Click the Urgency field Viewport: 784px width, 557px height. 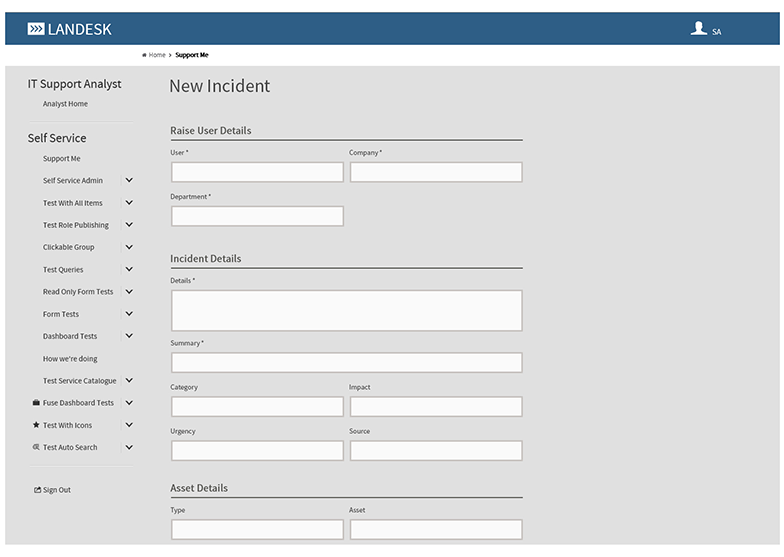tap(257, 451)
